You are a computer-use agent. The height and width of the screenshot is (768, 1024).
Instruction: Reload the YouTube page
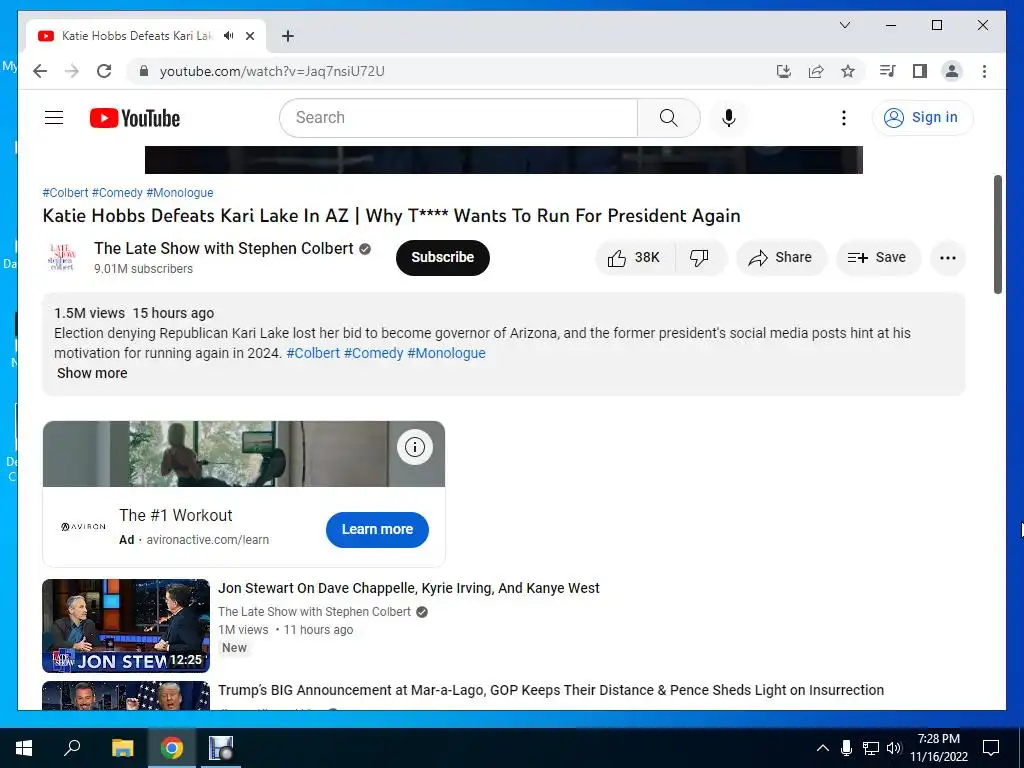[104, 71]
